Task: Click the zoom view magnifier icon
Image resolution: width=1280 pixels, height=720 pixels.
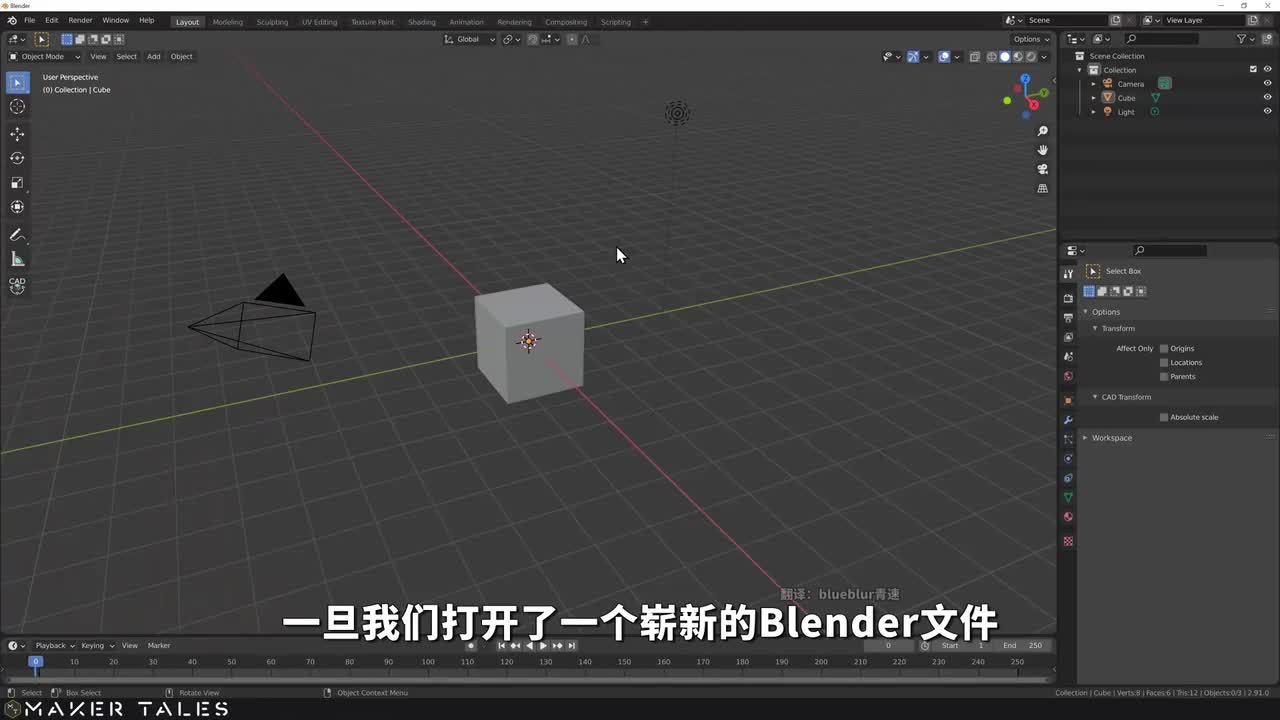Action: 1042,131
